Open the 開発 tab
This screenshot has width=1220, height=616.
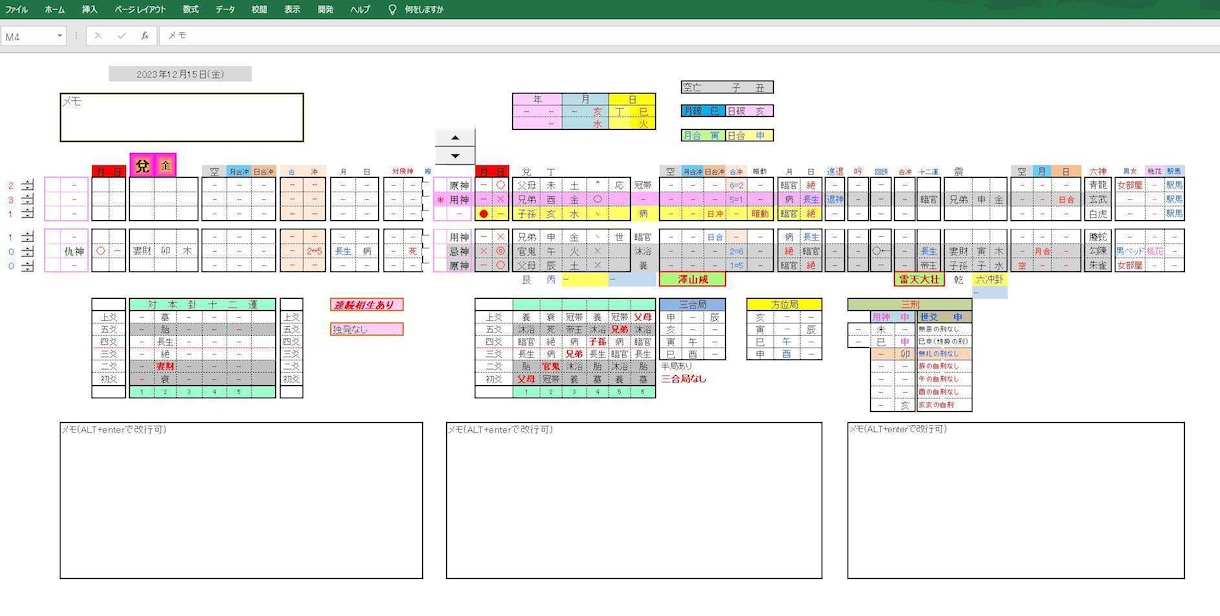coord(326,9)
